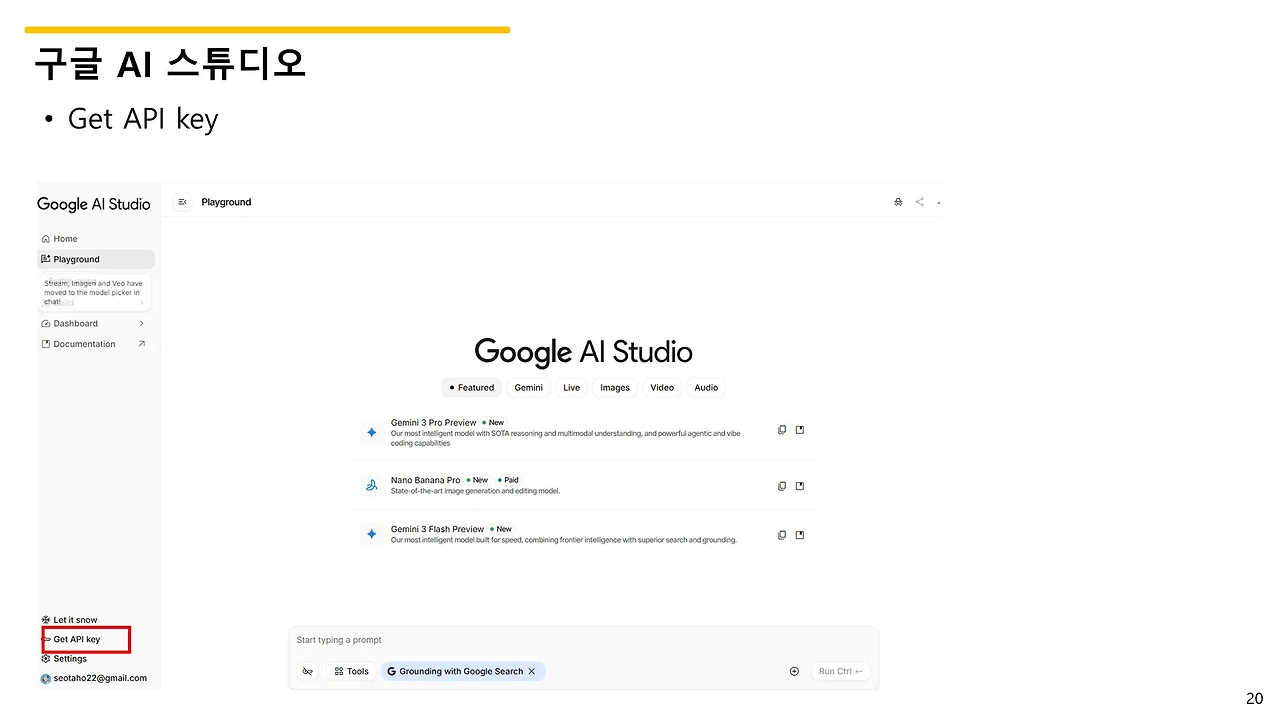This screenshot has width=1280, height=720.
Task: Toggle the Let it snow effect
Action: [x=70, y=620]
